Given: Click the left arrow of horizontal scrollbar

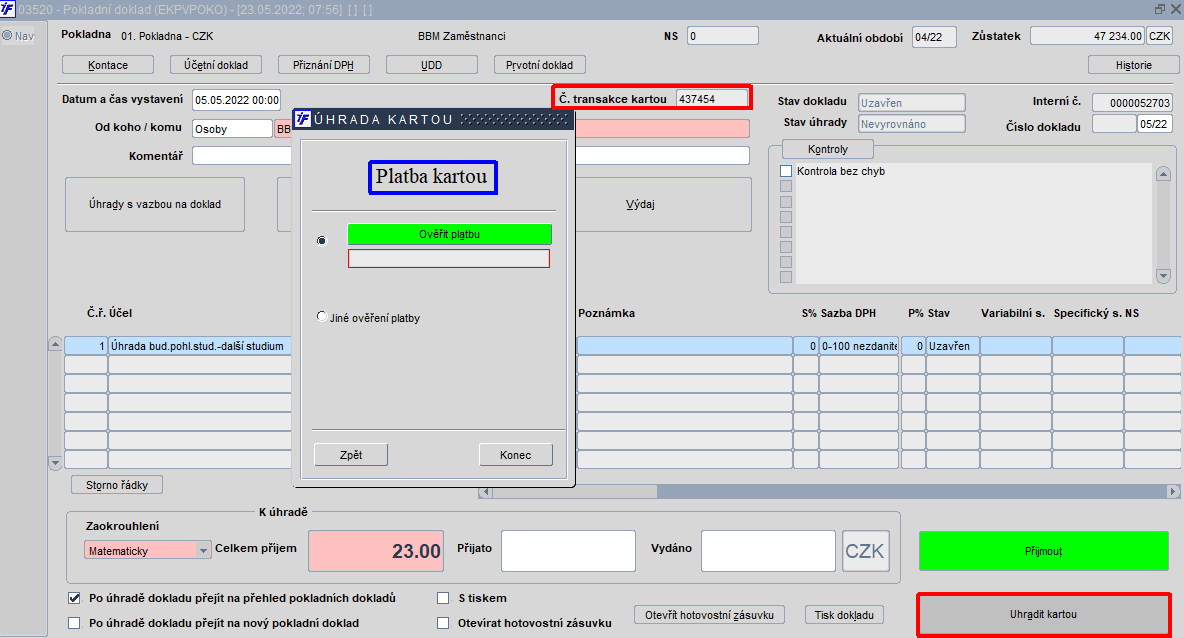Looking at the screenshot, I should [486, 492].
